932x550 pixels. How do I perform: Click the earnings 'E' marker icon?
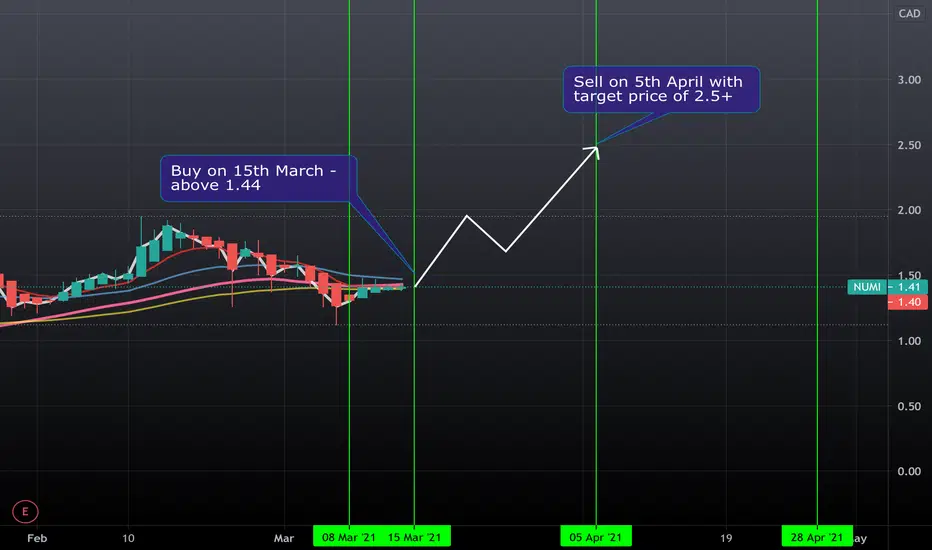coord(25,511)
